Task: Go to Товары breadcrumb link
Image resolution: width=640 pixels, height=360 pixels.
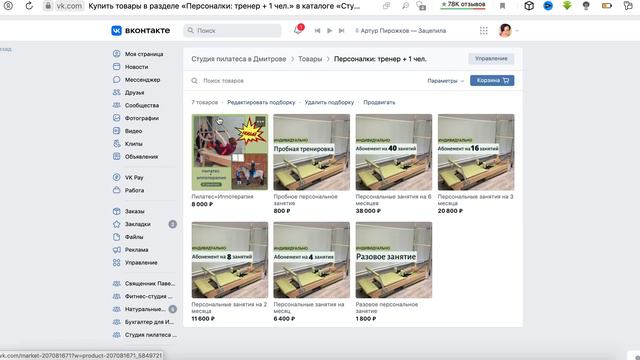Action: coord(310,59)
